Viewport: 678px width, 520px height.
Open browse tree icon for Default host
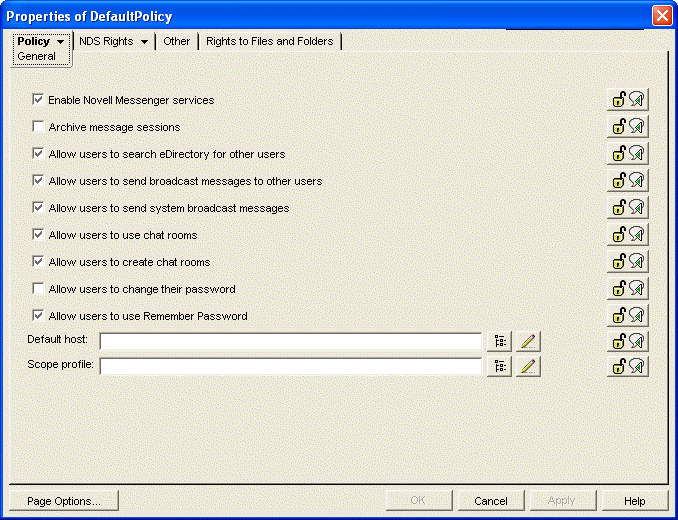coord(499,341)
